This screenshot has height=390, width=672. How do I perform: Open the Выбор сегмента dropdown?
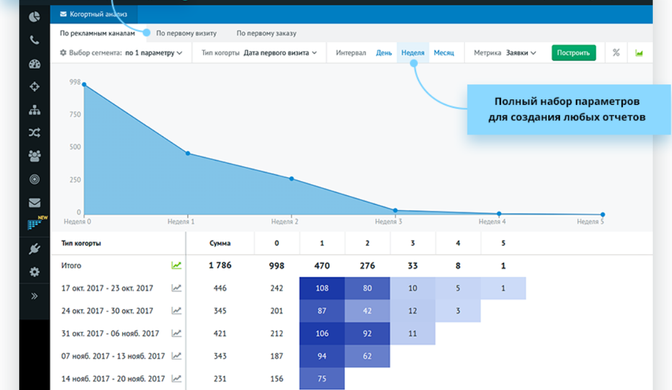[x=121, y=53]
